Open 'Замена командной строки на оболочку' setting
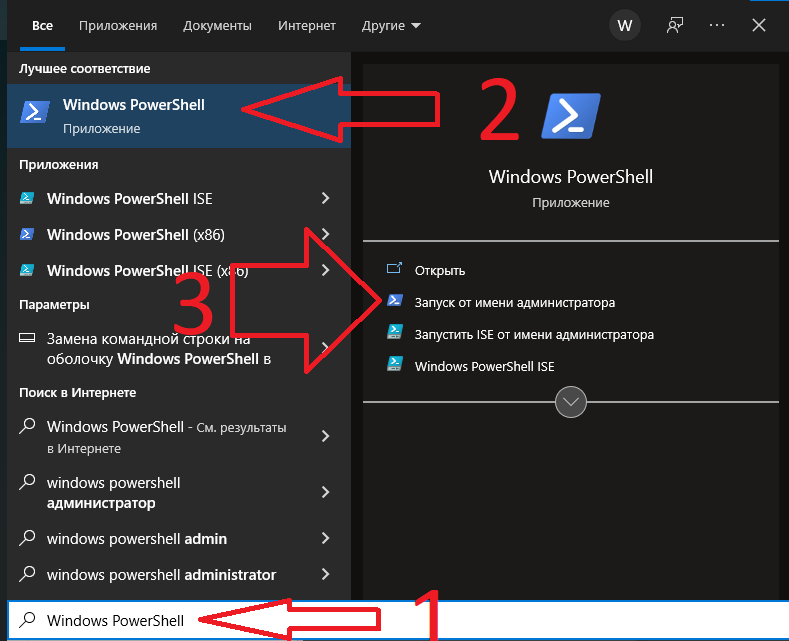Image resolution: width=789 pixels, height=641 pixels. (x=179, y=348)
